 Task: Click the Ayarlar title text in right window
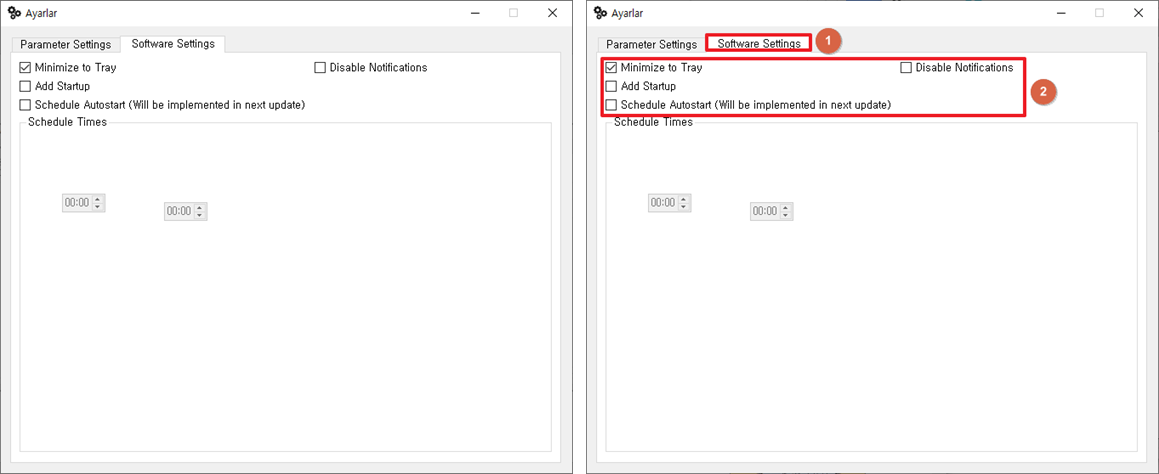(x=626, y=13)
